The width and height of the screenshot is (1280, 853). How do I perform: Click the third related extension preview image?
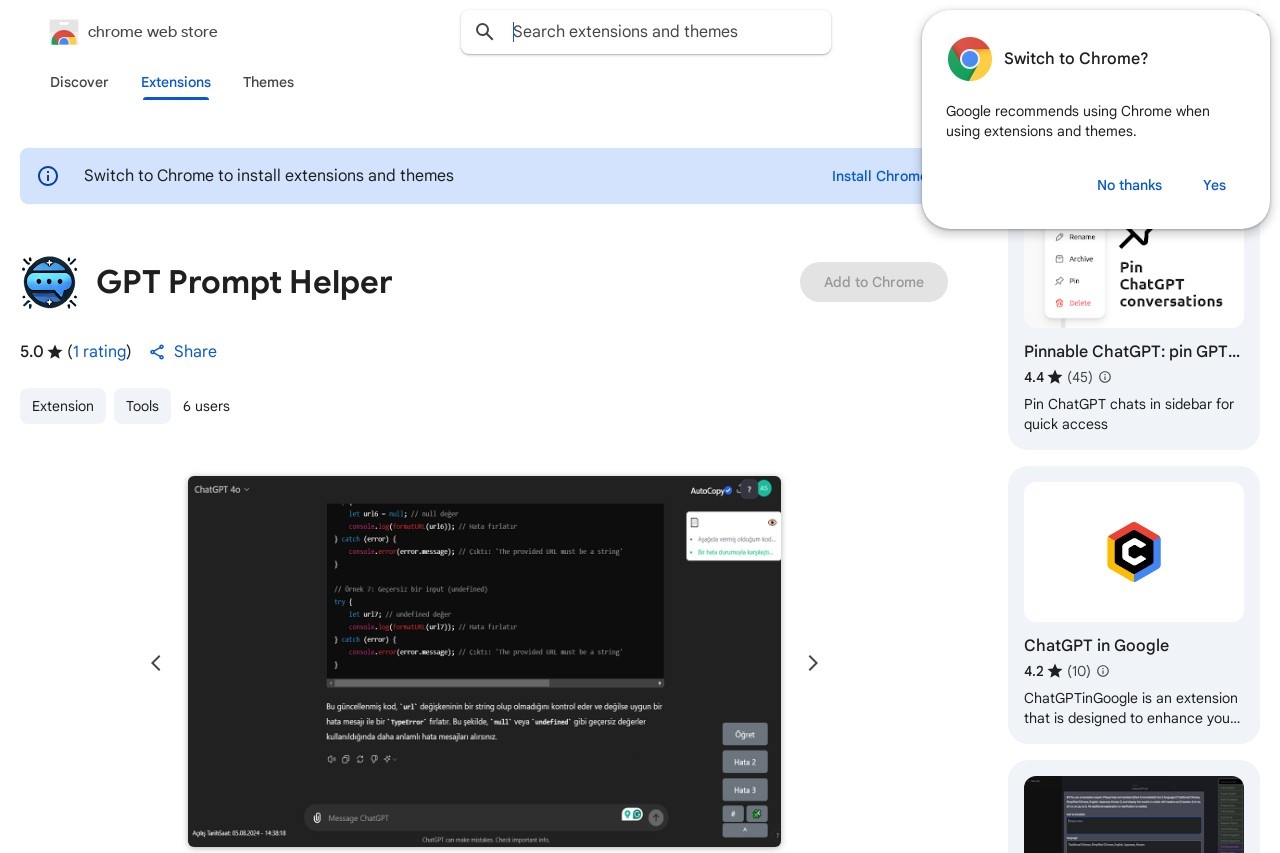coord(1134,814)
